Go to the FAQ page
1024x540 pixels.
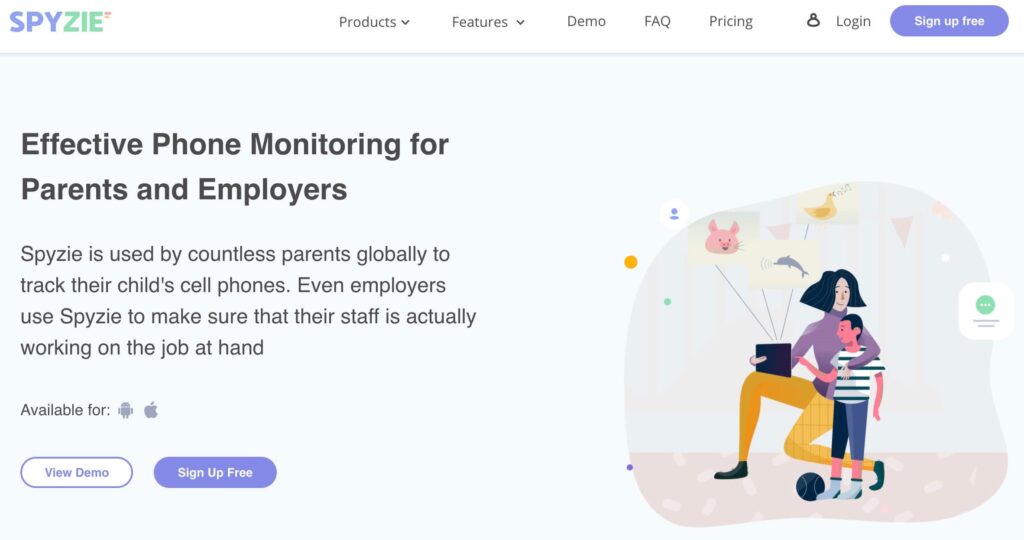tap(657, 21)
